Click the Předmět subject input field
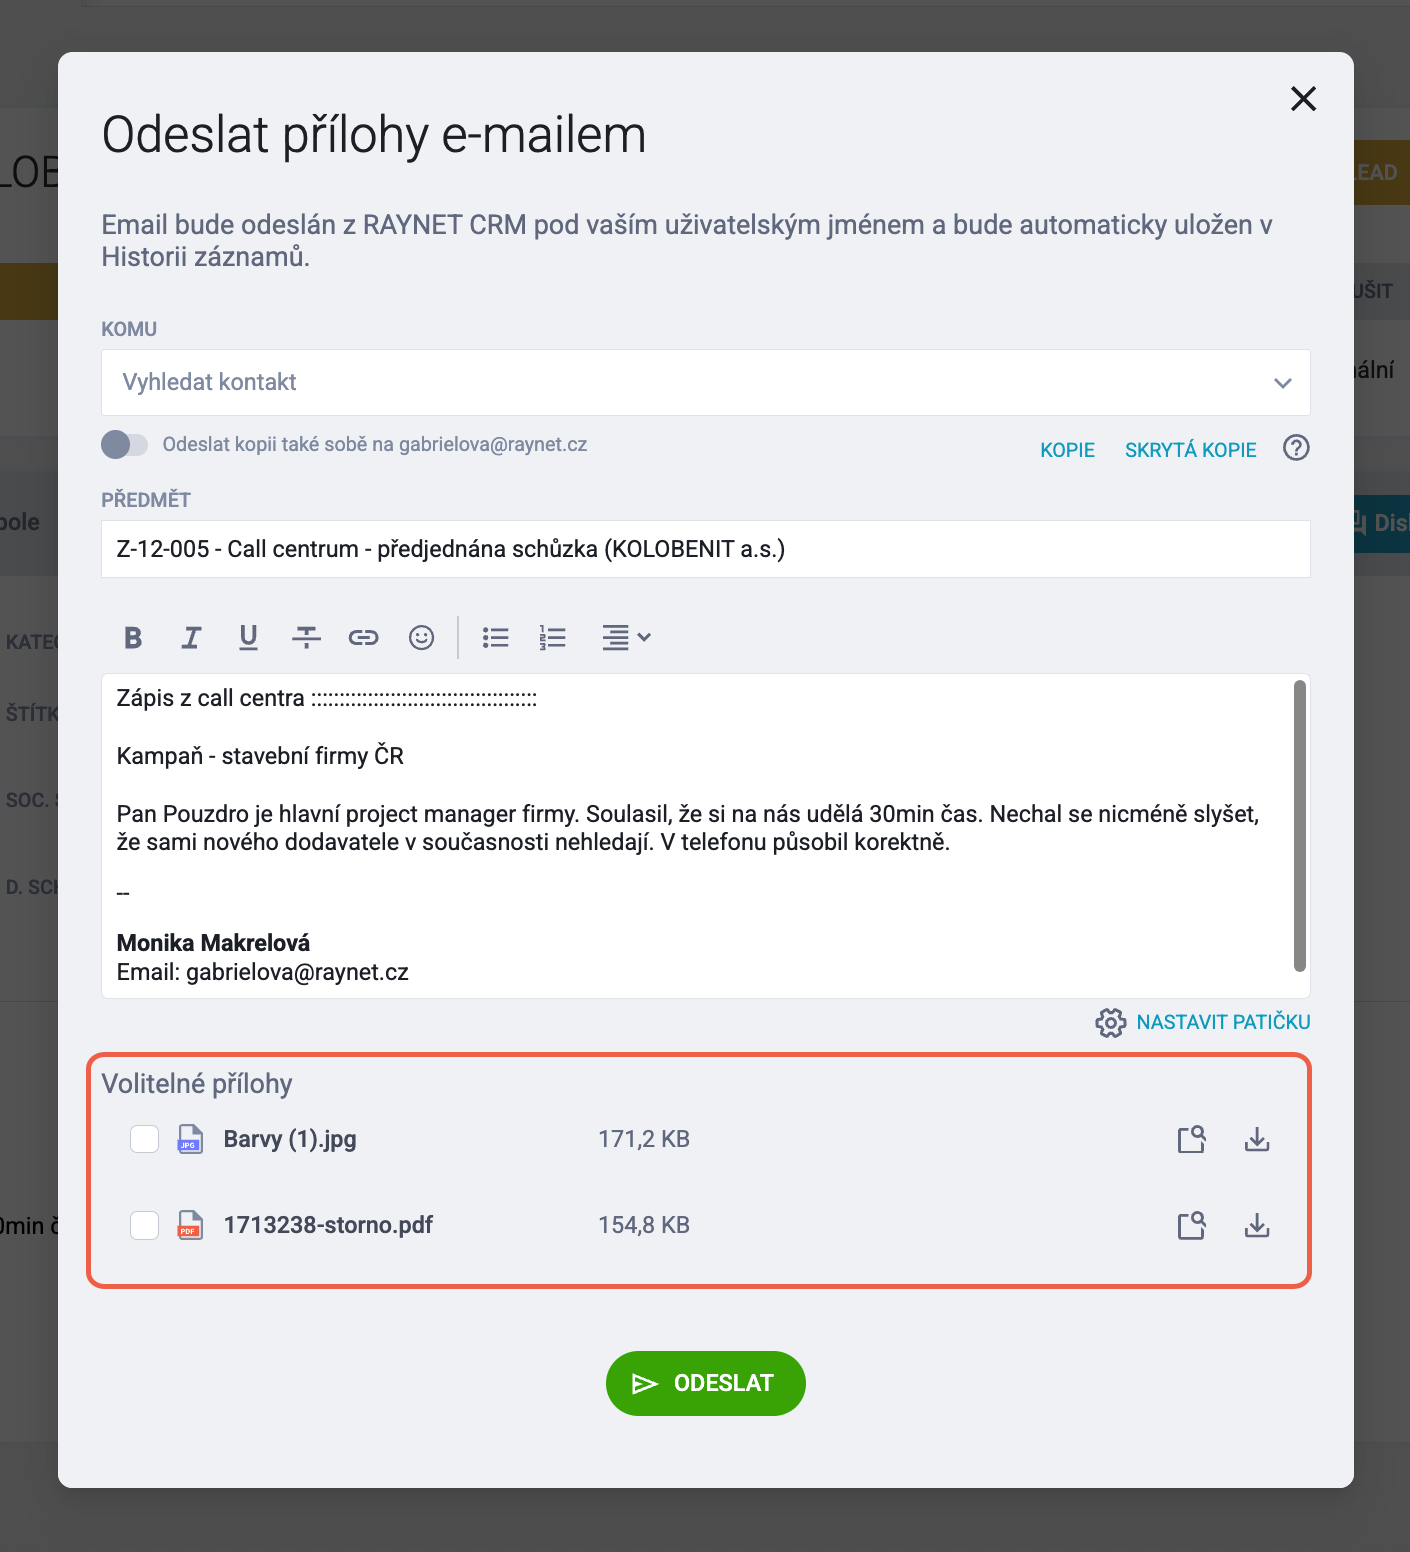This screenshot has height=1552, width=1410. (x=706, y=549)
